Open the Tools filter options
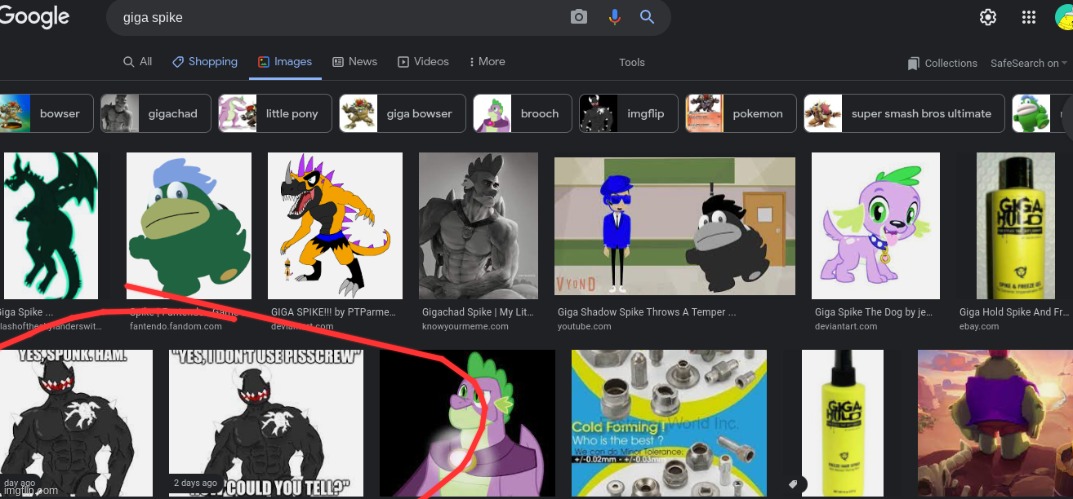The width and height of the screenshot is (1073, 499). point(632,62)
